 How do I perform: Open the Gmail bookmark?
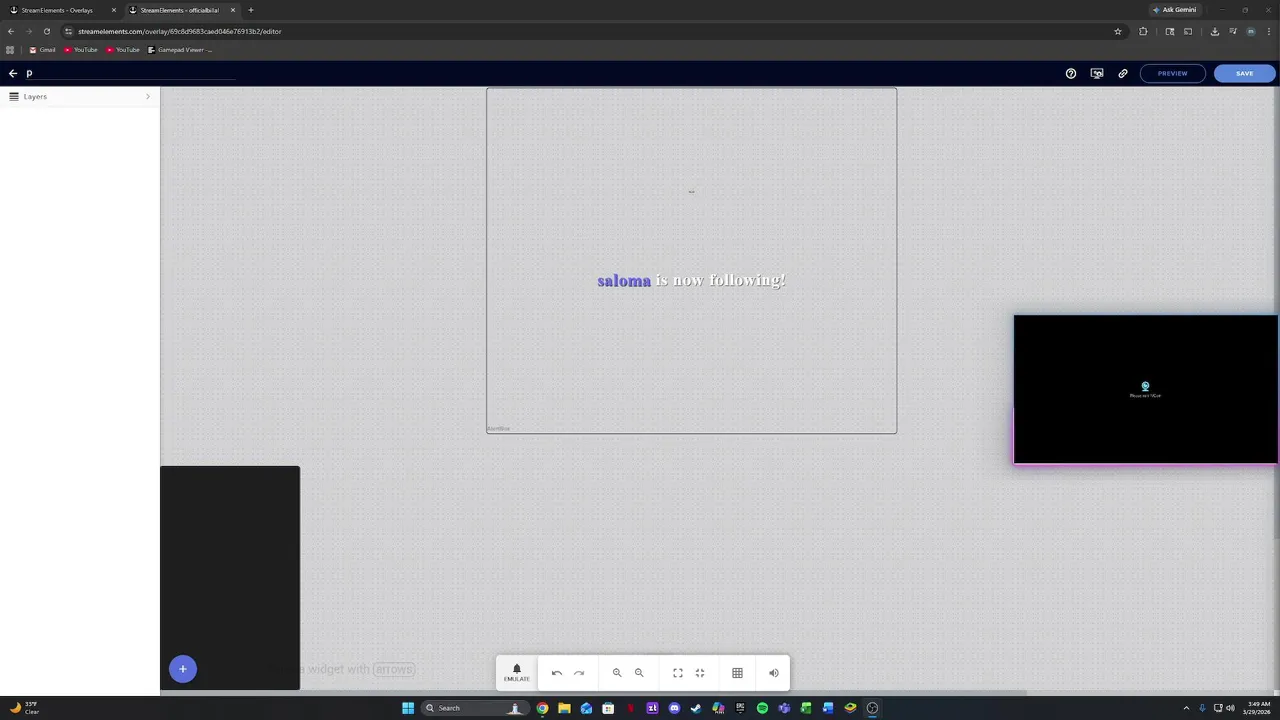click(42, 50)
